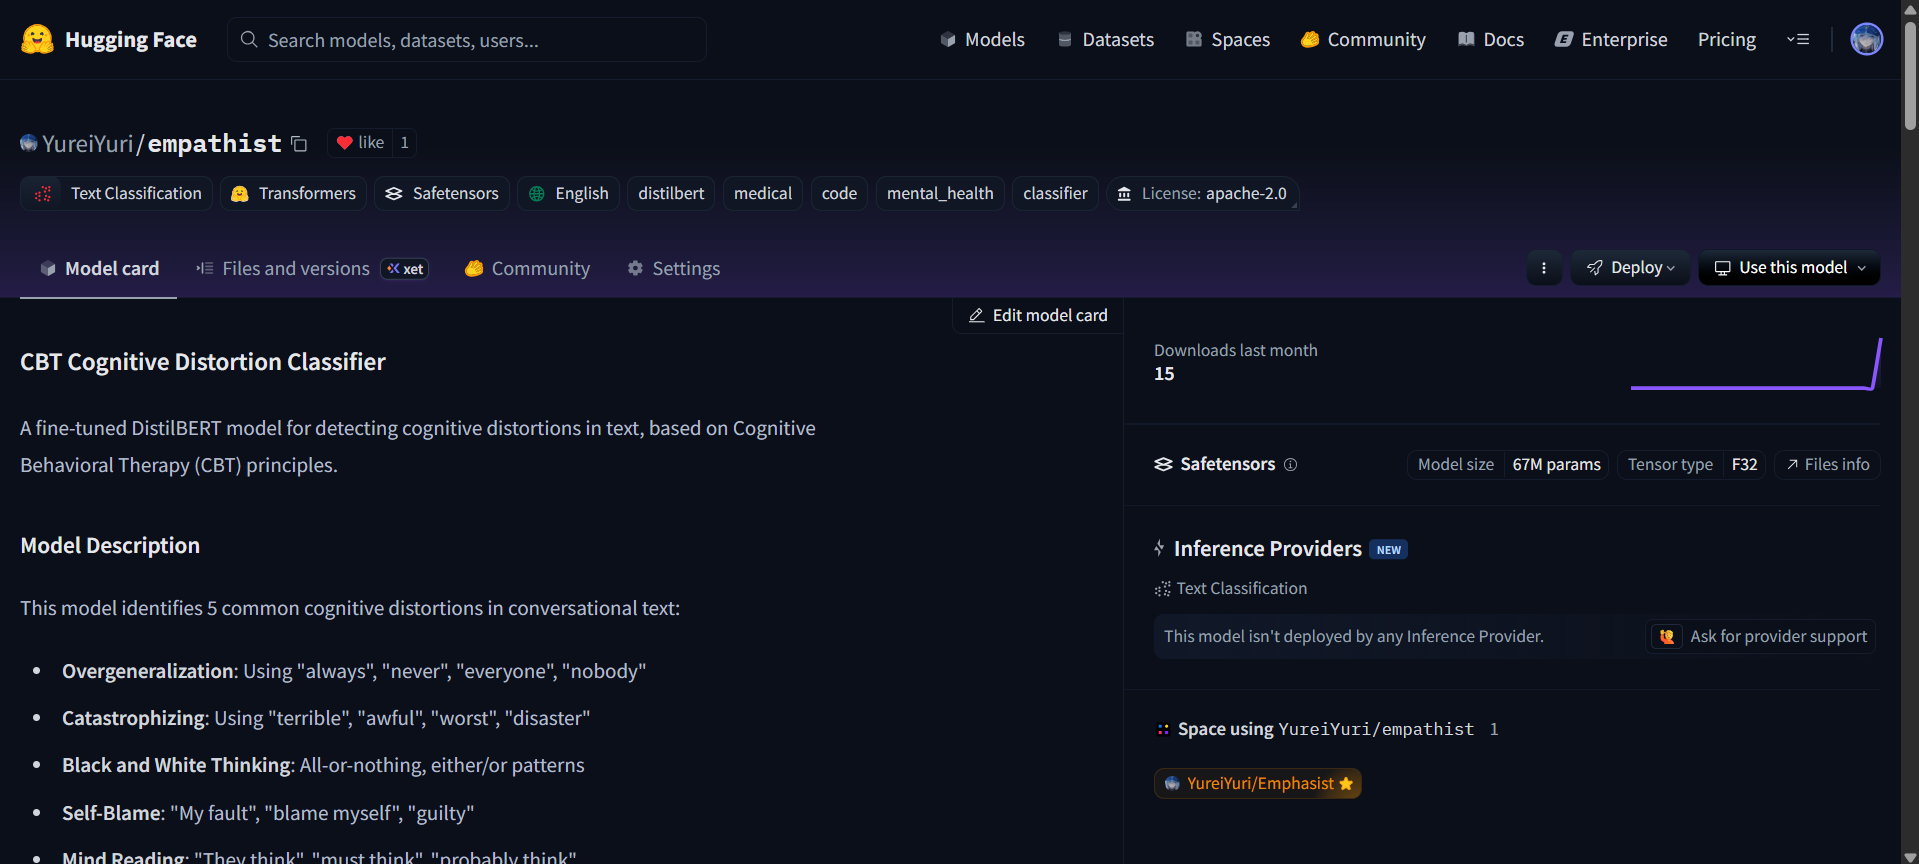Click the Datasets icon in navbar
This screenshot has height=864, width=1919.
click(x=1065, y=40)
